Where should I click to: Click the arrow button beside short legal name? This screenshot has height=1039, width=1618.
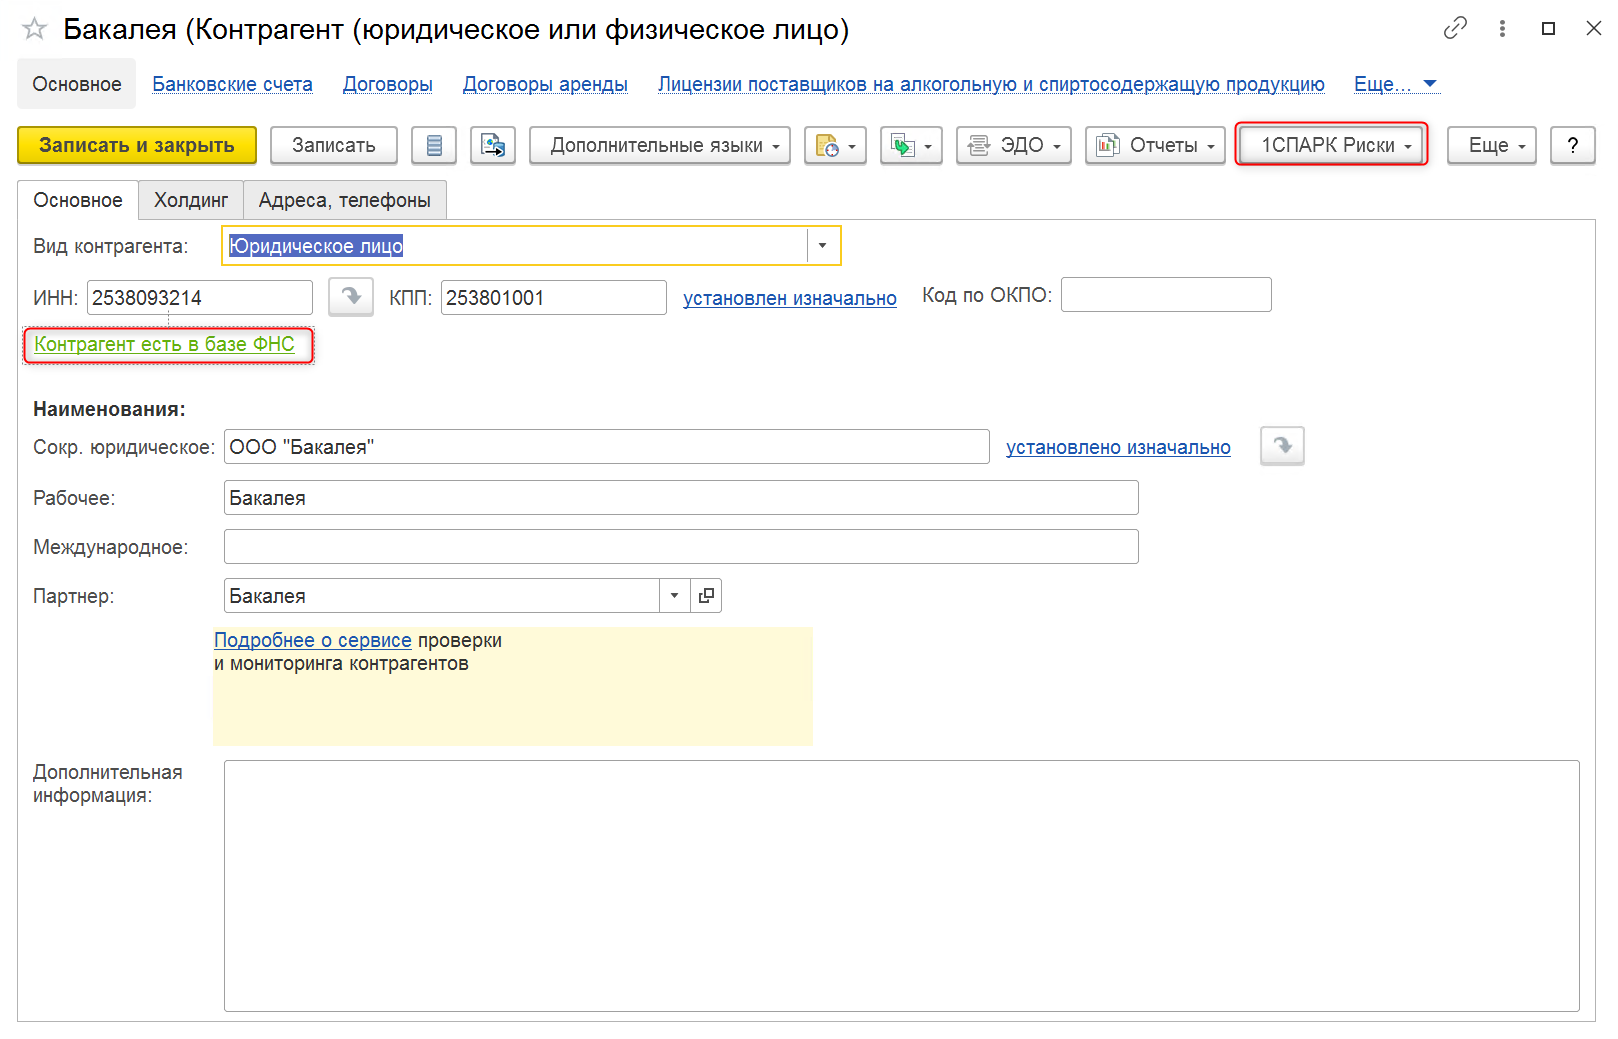point(1282,446)
